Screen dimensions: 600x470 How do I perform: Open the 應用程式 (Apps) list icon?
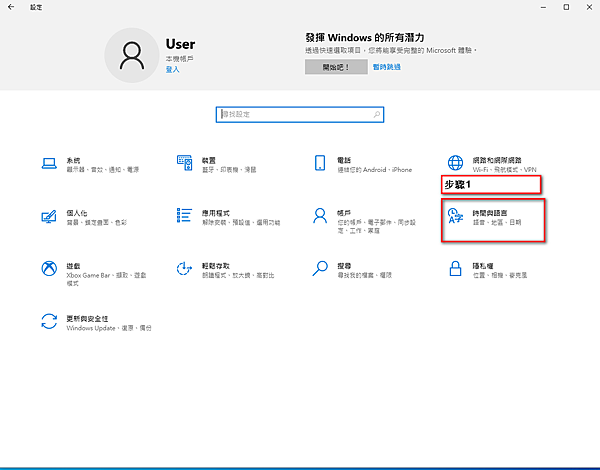pyautogui.click(x=184, y=215)
